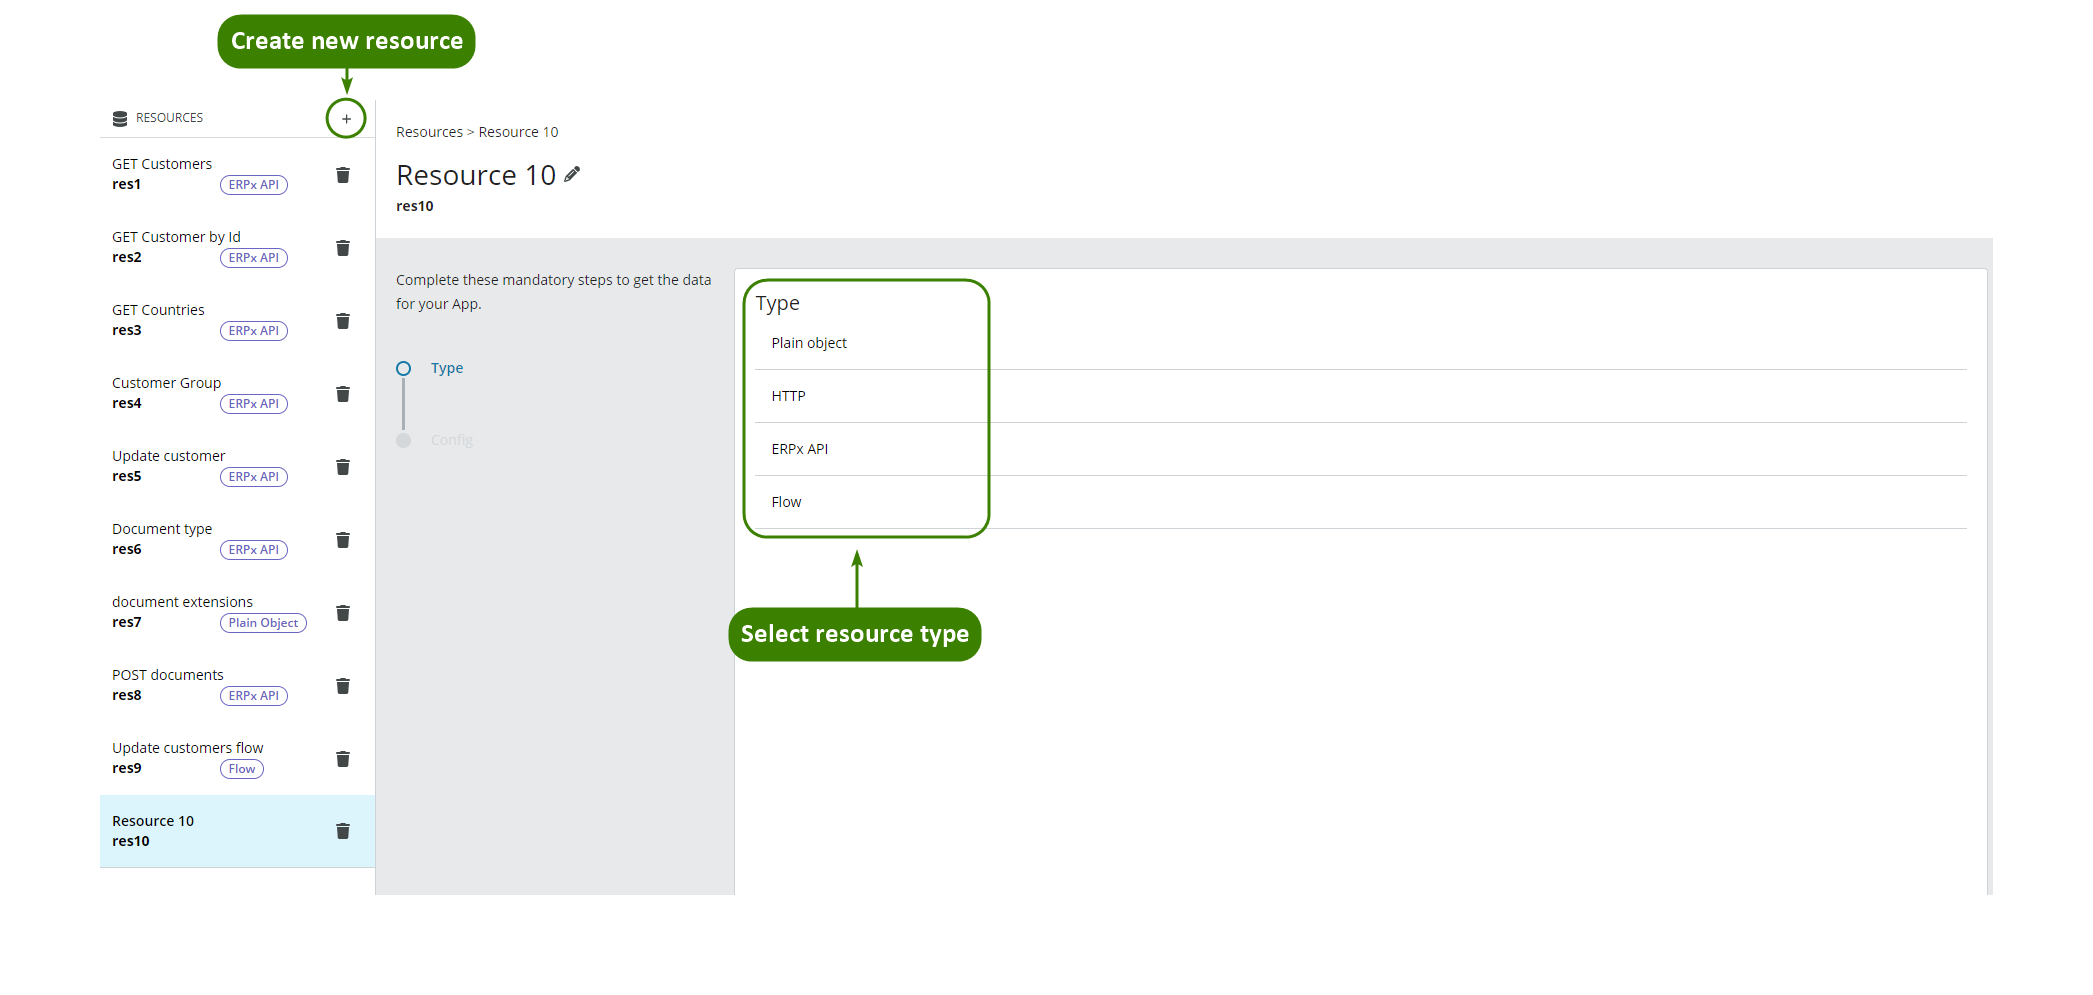
Task: Delete the GET Customers resource
Action: 343,175
